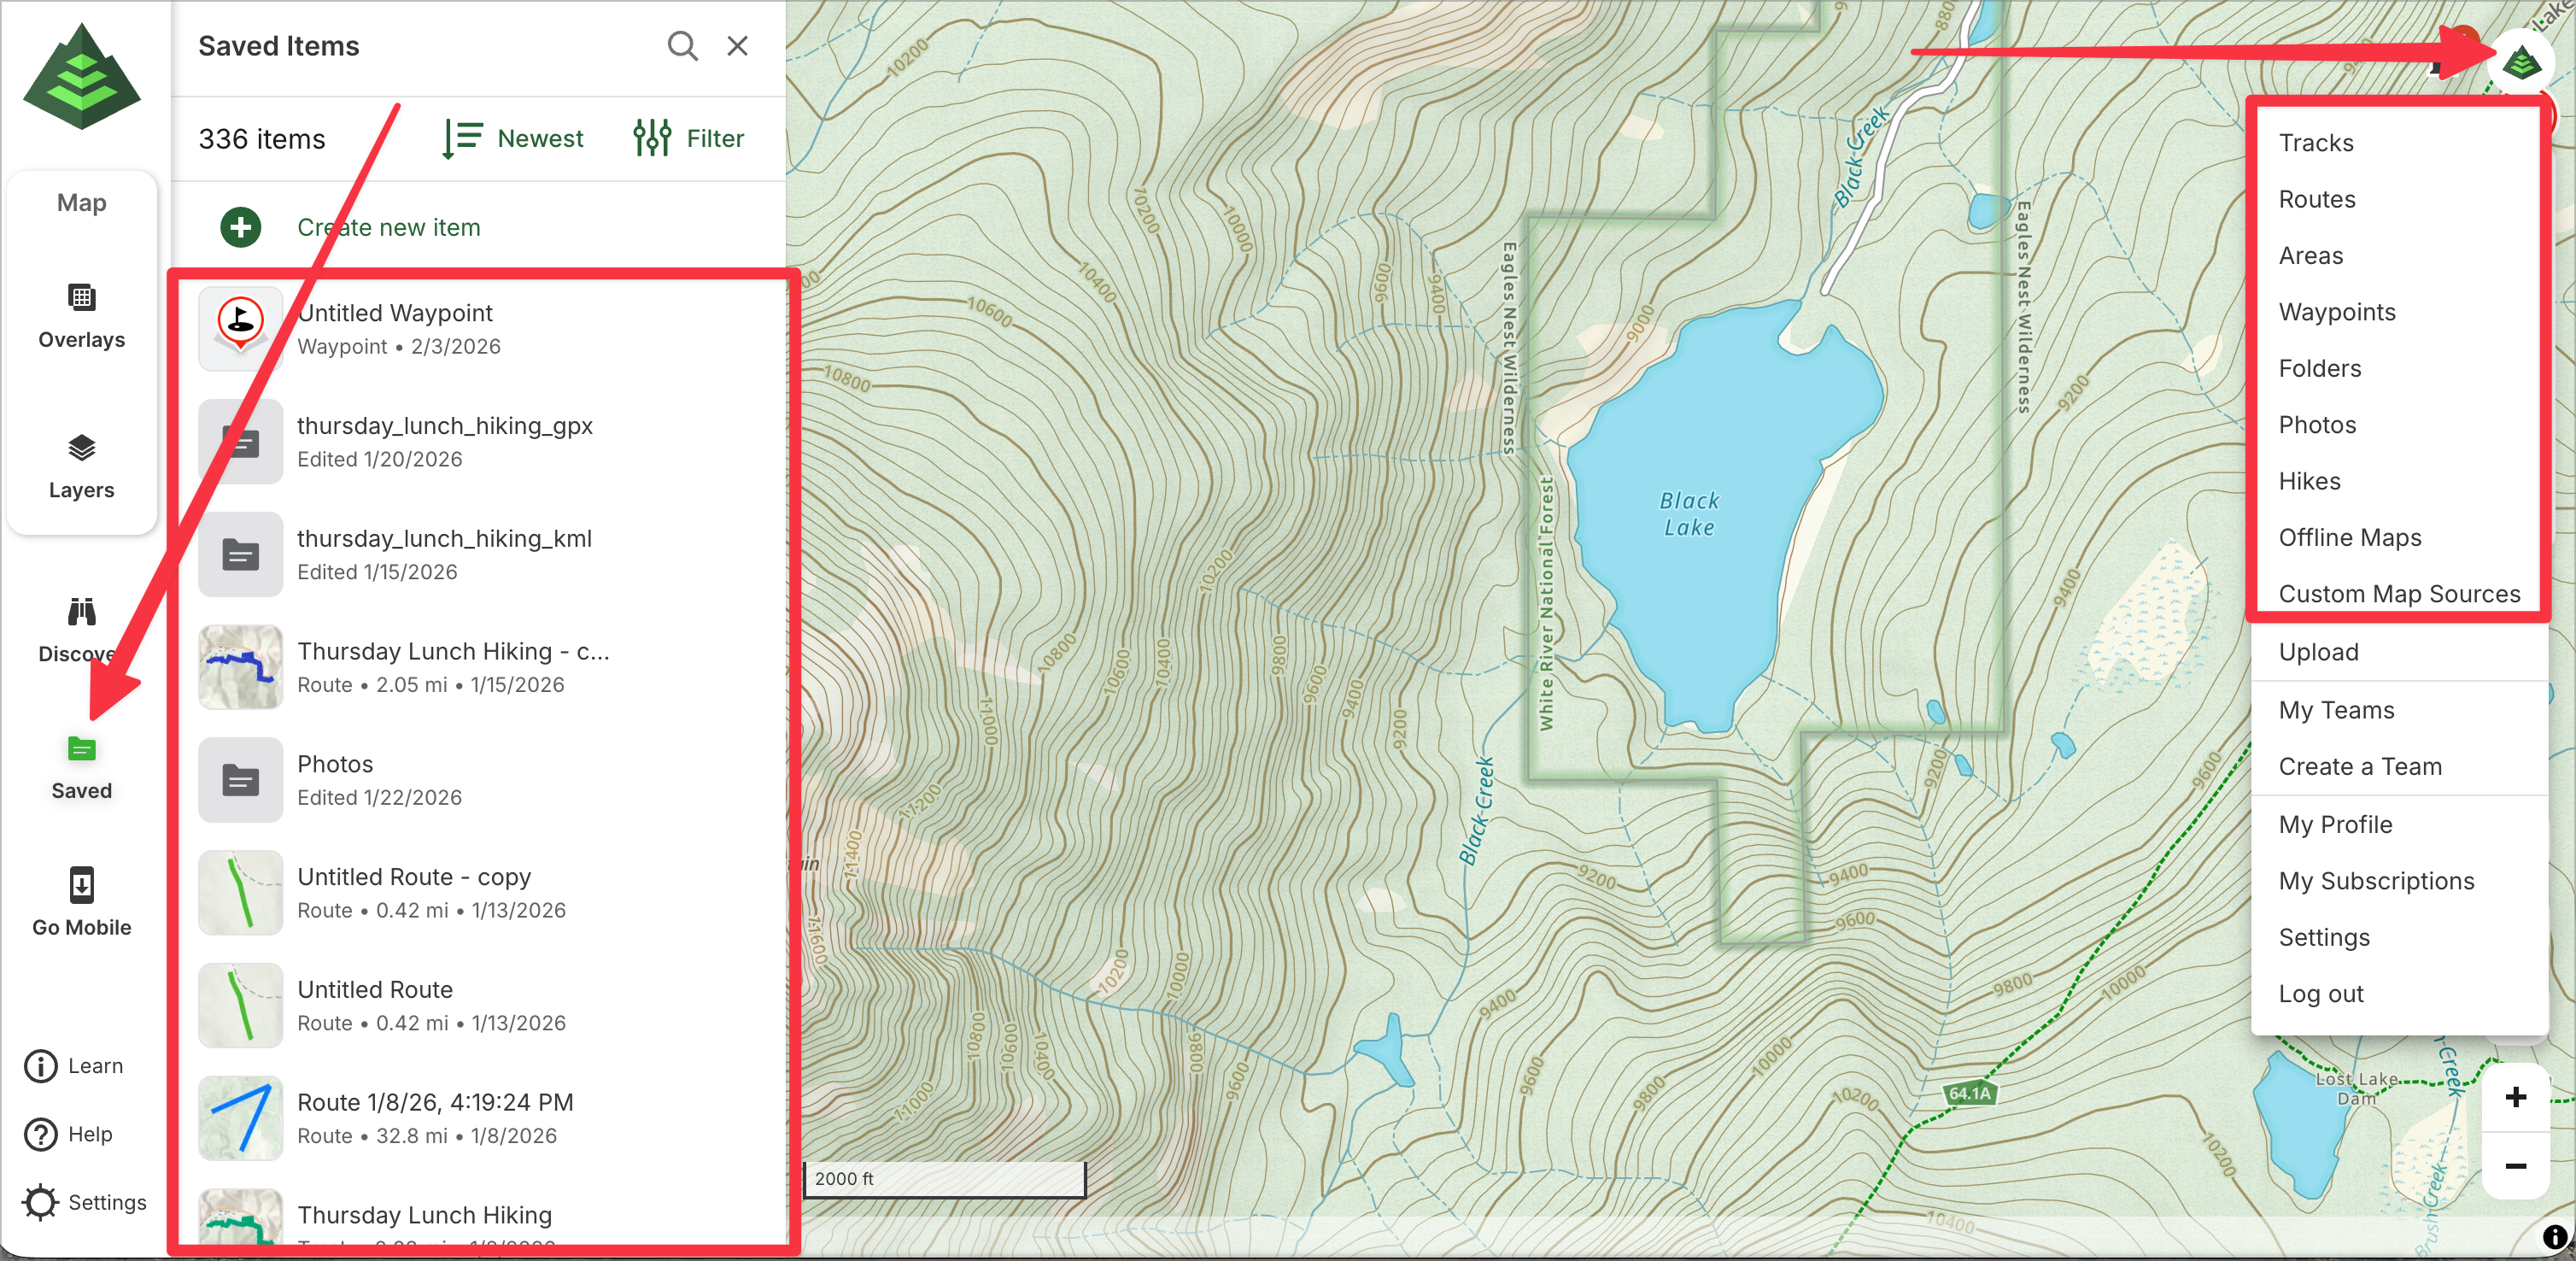The width and height of the screenshot is (2576, 1261).
Task: Click Upload in account menu
Action: pos(2318,652)
